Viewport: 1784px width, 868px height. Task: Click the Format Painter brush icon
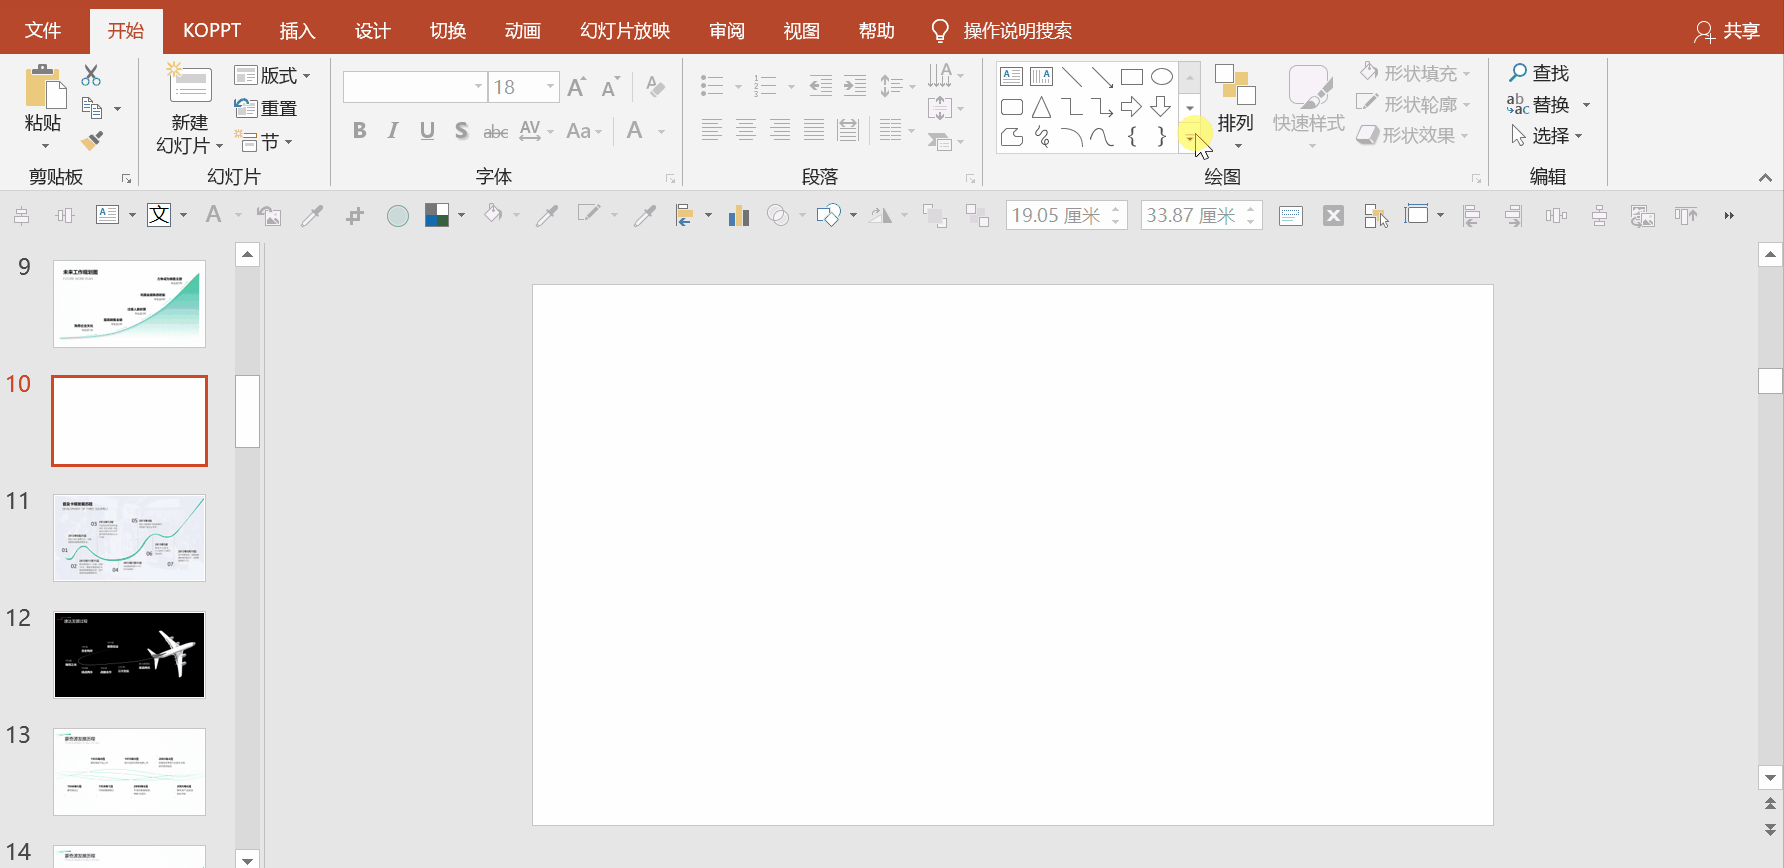(91, 141)
